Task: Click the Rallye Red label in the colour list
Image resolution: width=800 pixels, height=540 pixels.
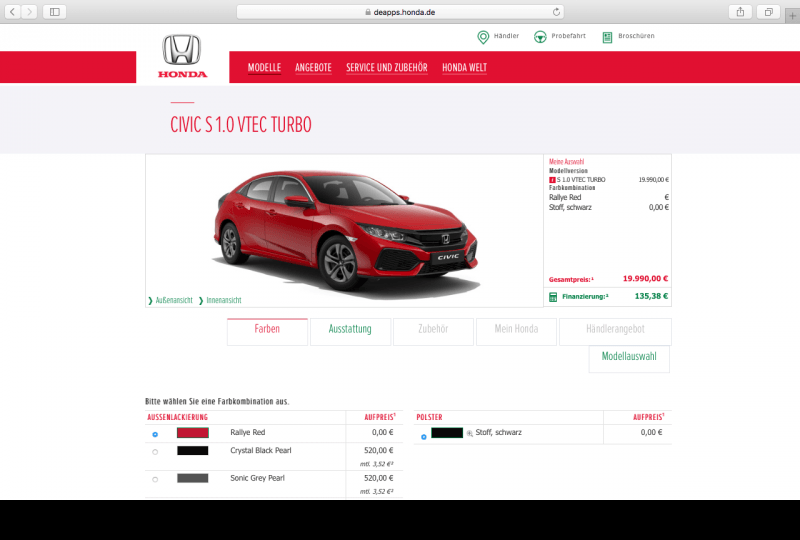Action: pyautogui.click(x=247, y=432)
